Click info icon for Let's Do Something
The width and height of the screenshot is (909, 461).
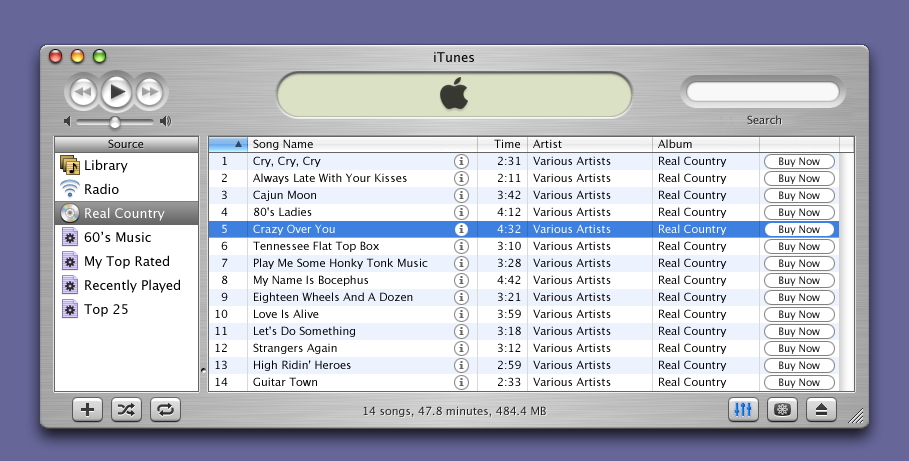point(461,331)
